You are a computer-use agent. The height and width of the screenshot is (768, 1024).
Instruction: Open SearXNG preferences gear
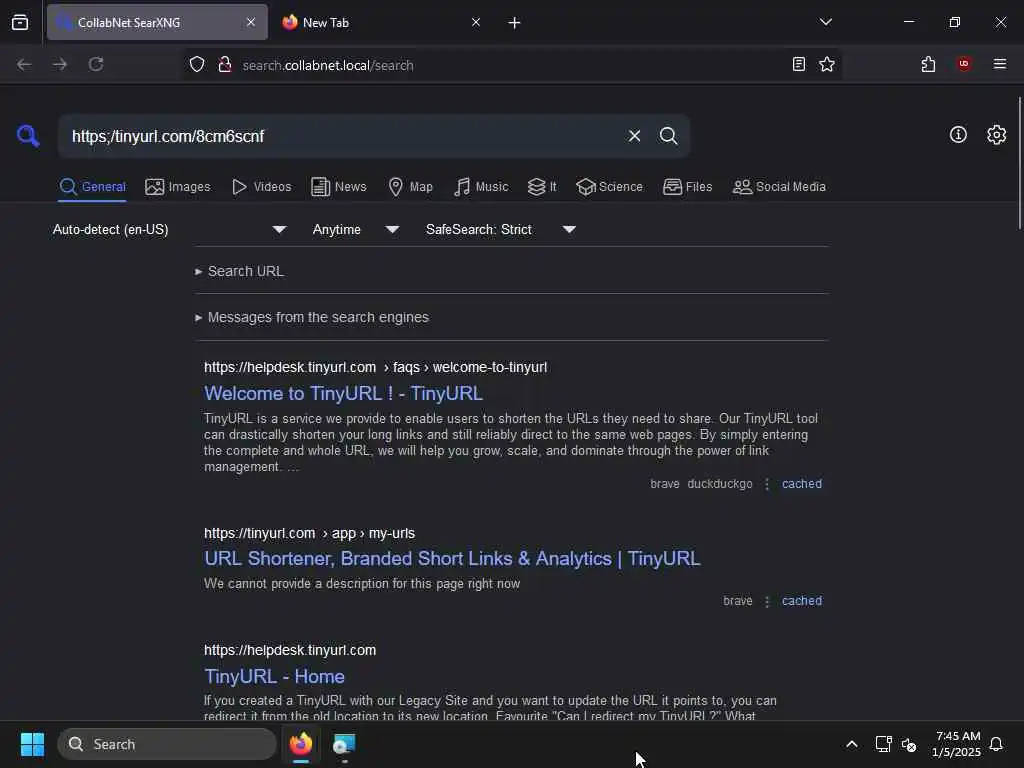tap(996, 135)
